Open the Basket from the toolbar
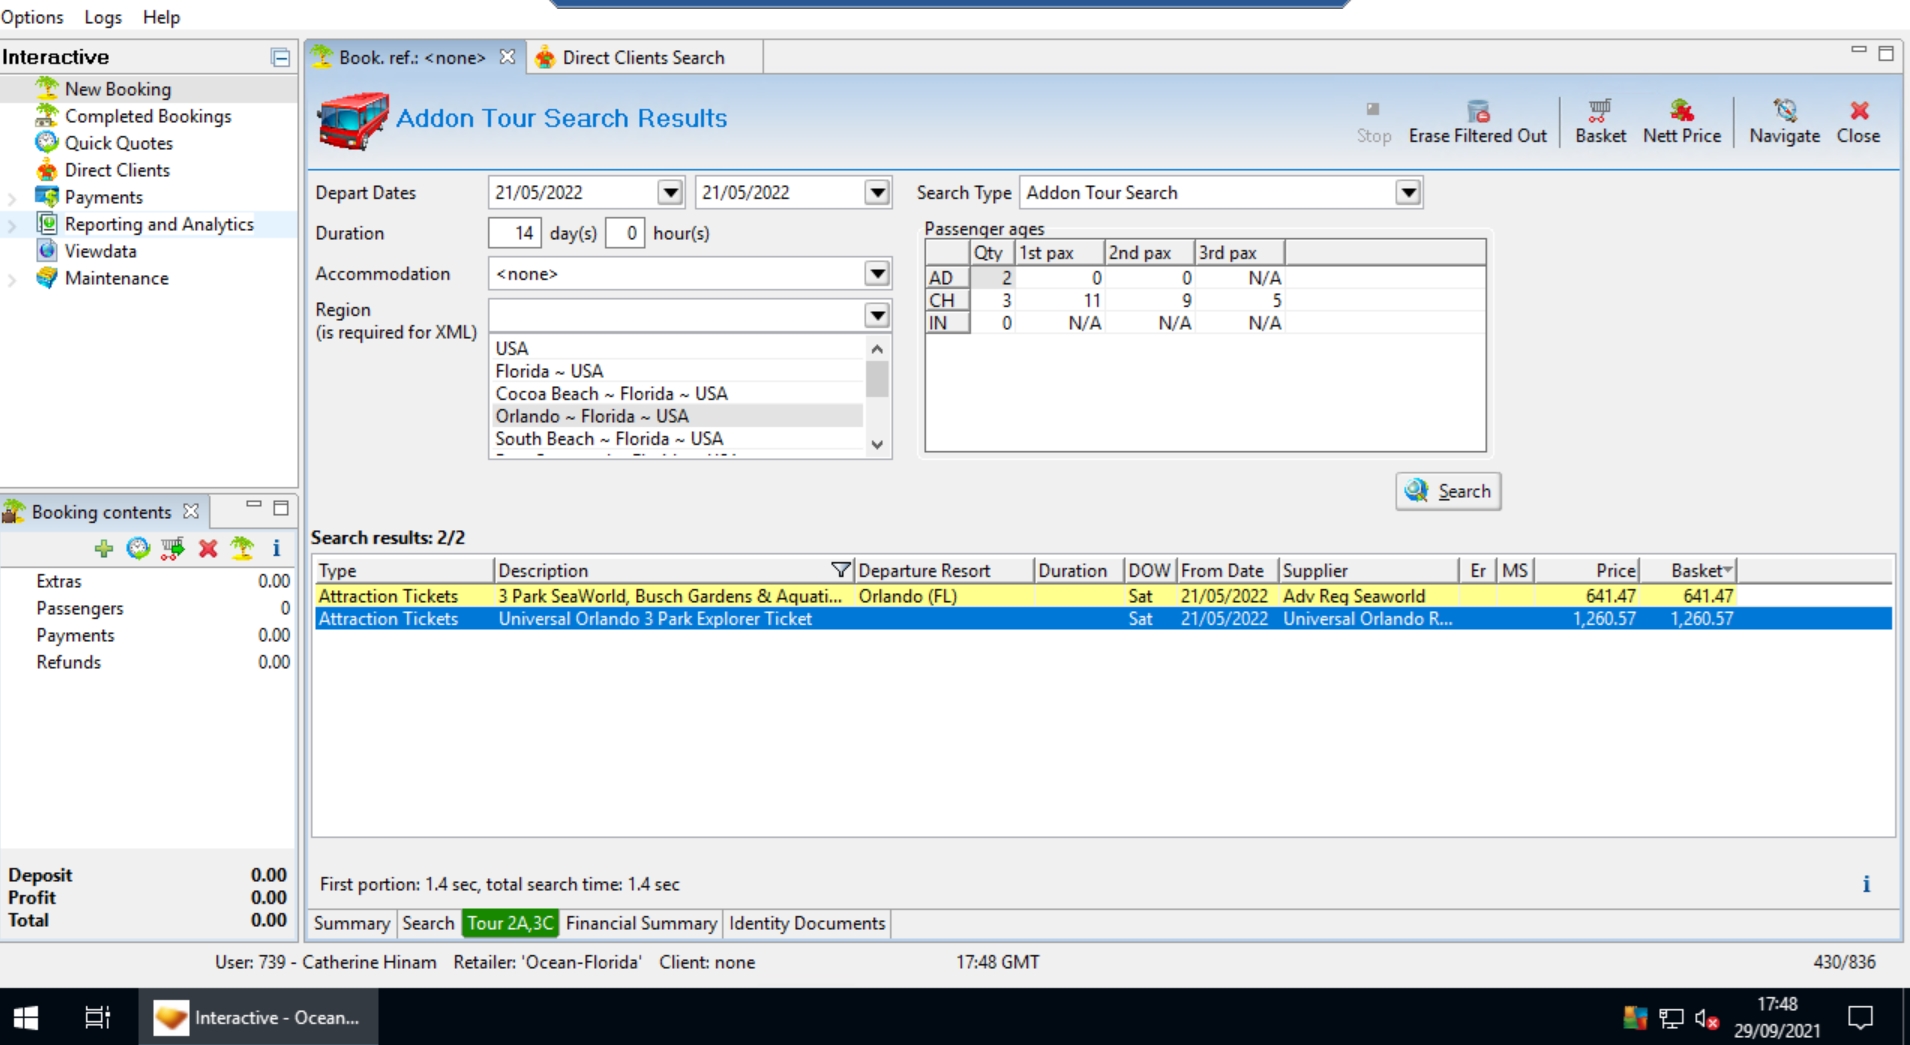The width and height of the screenshot is (1910, 1045). (1600, 122)
